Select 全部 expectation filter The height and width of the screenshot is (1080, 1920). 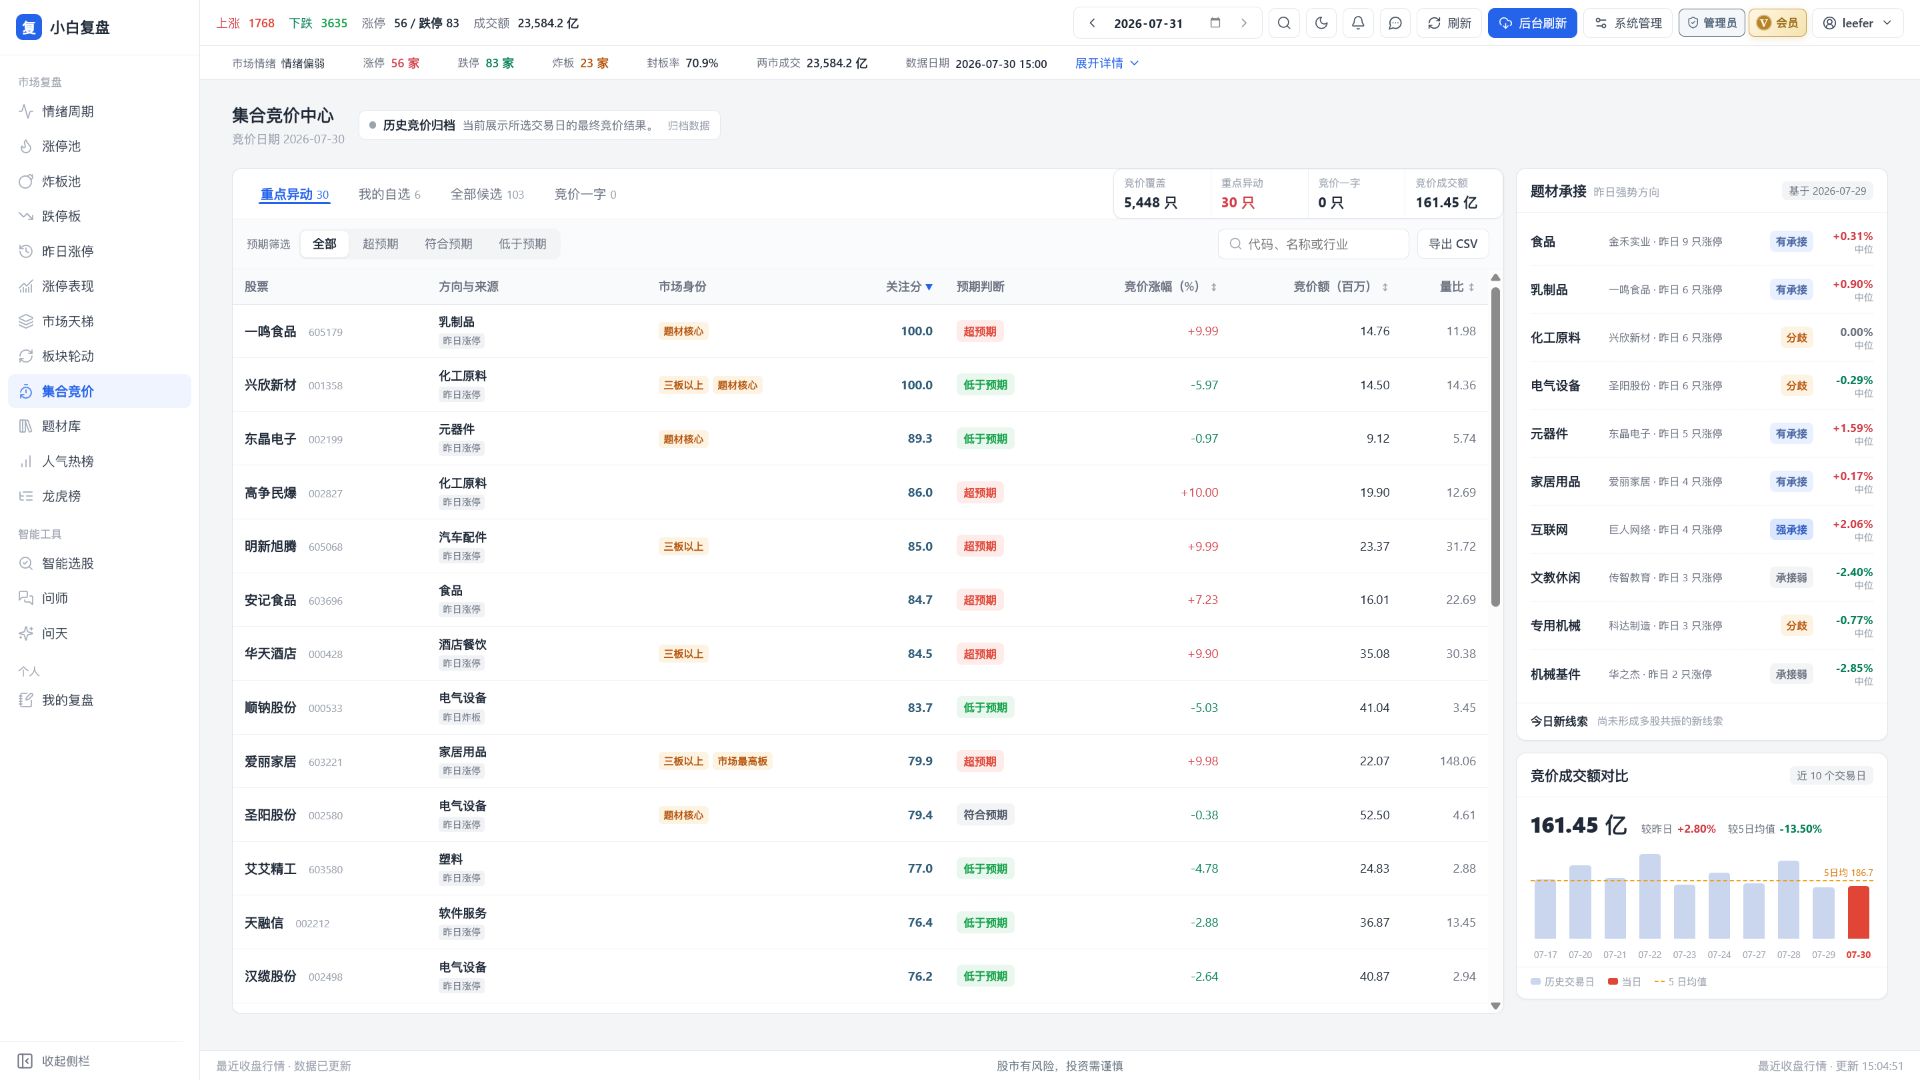[324, 244]
